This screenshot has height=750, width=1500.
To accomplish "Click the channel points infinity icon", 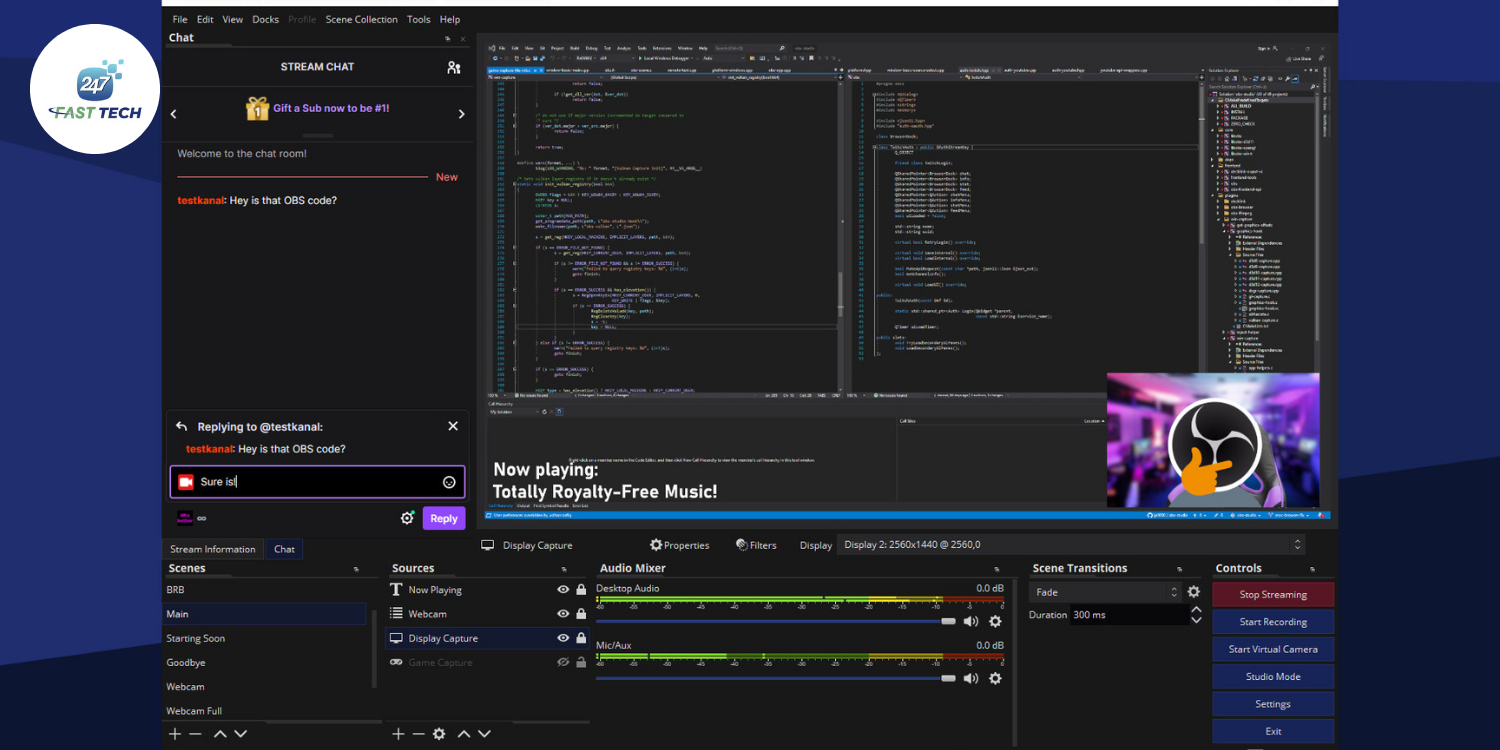I will 201,518.
